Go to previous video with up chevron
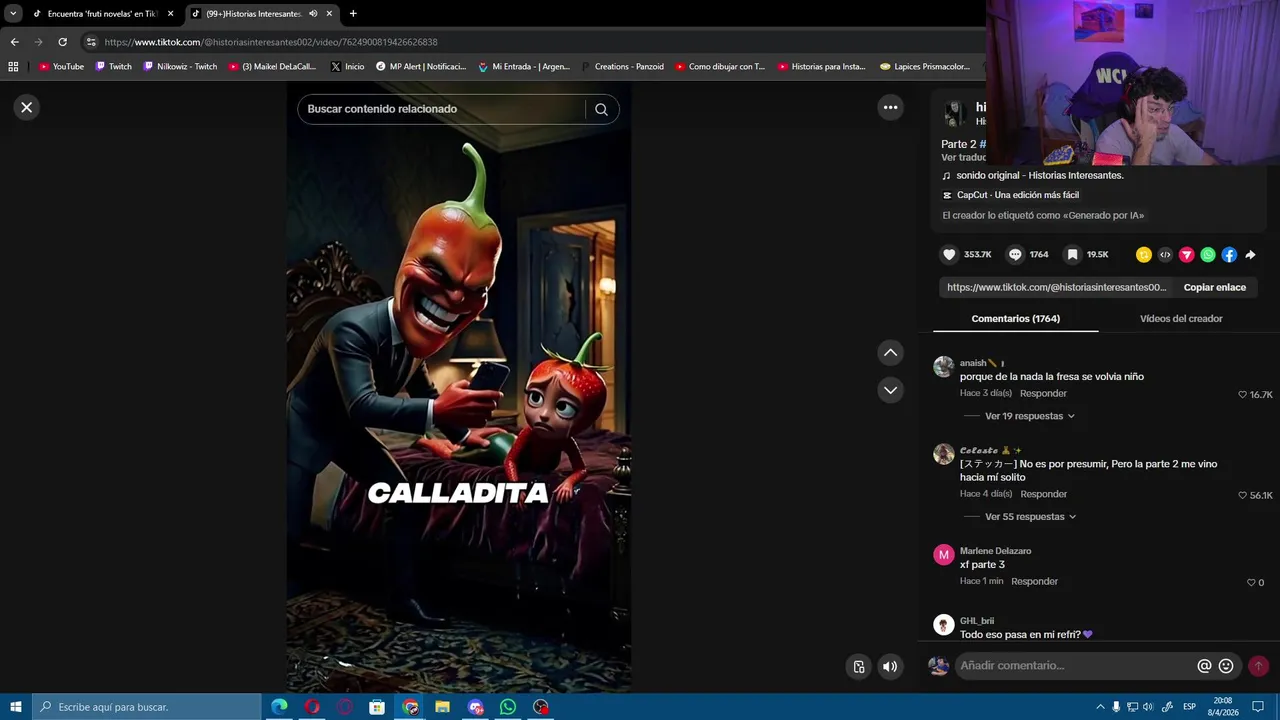The width and height of the screenshot is (1280, 720). point(890,352)
